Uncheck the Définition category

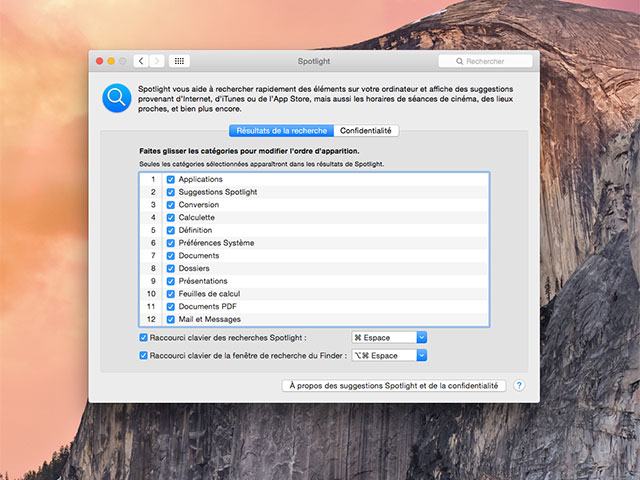pyautogui.click(x=171, y=230)
